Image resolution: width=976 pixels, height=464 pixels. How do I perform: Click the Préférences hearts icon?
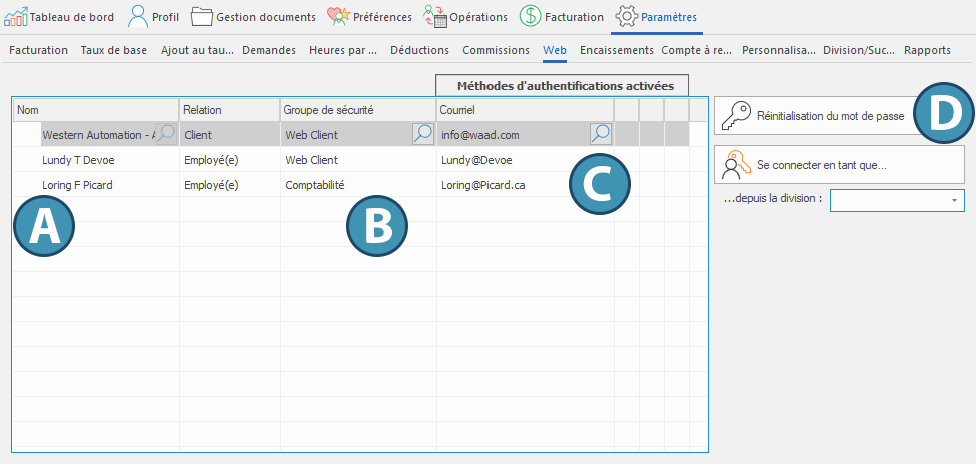click(338, 17)
